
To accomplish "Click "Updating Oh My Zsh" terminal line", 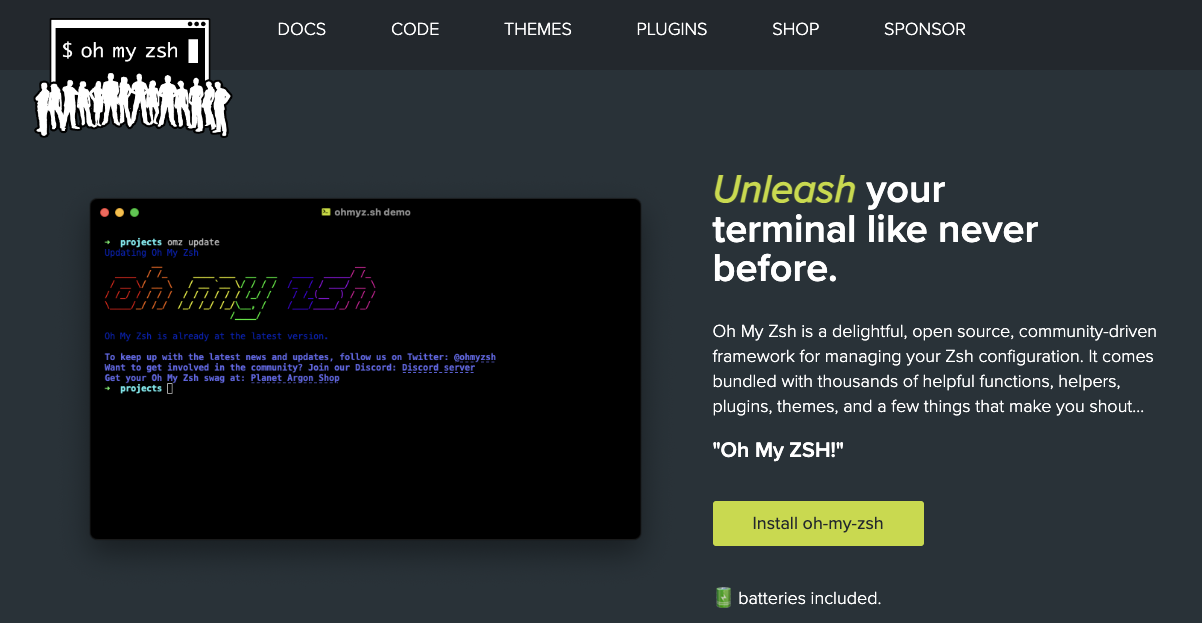I will (151, 253).
